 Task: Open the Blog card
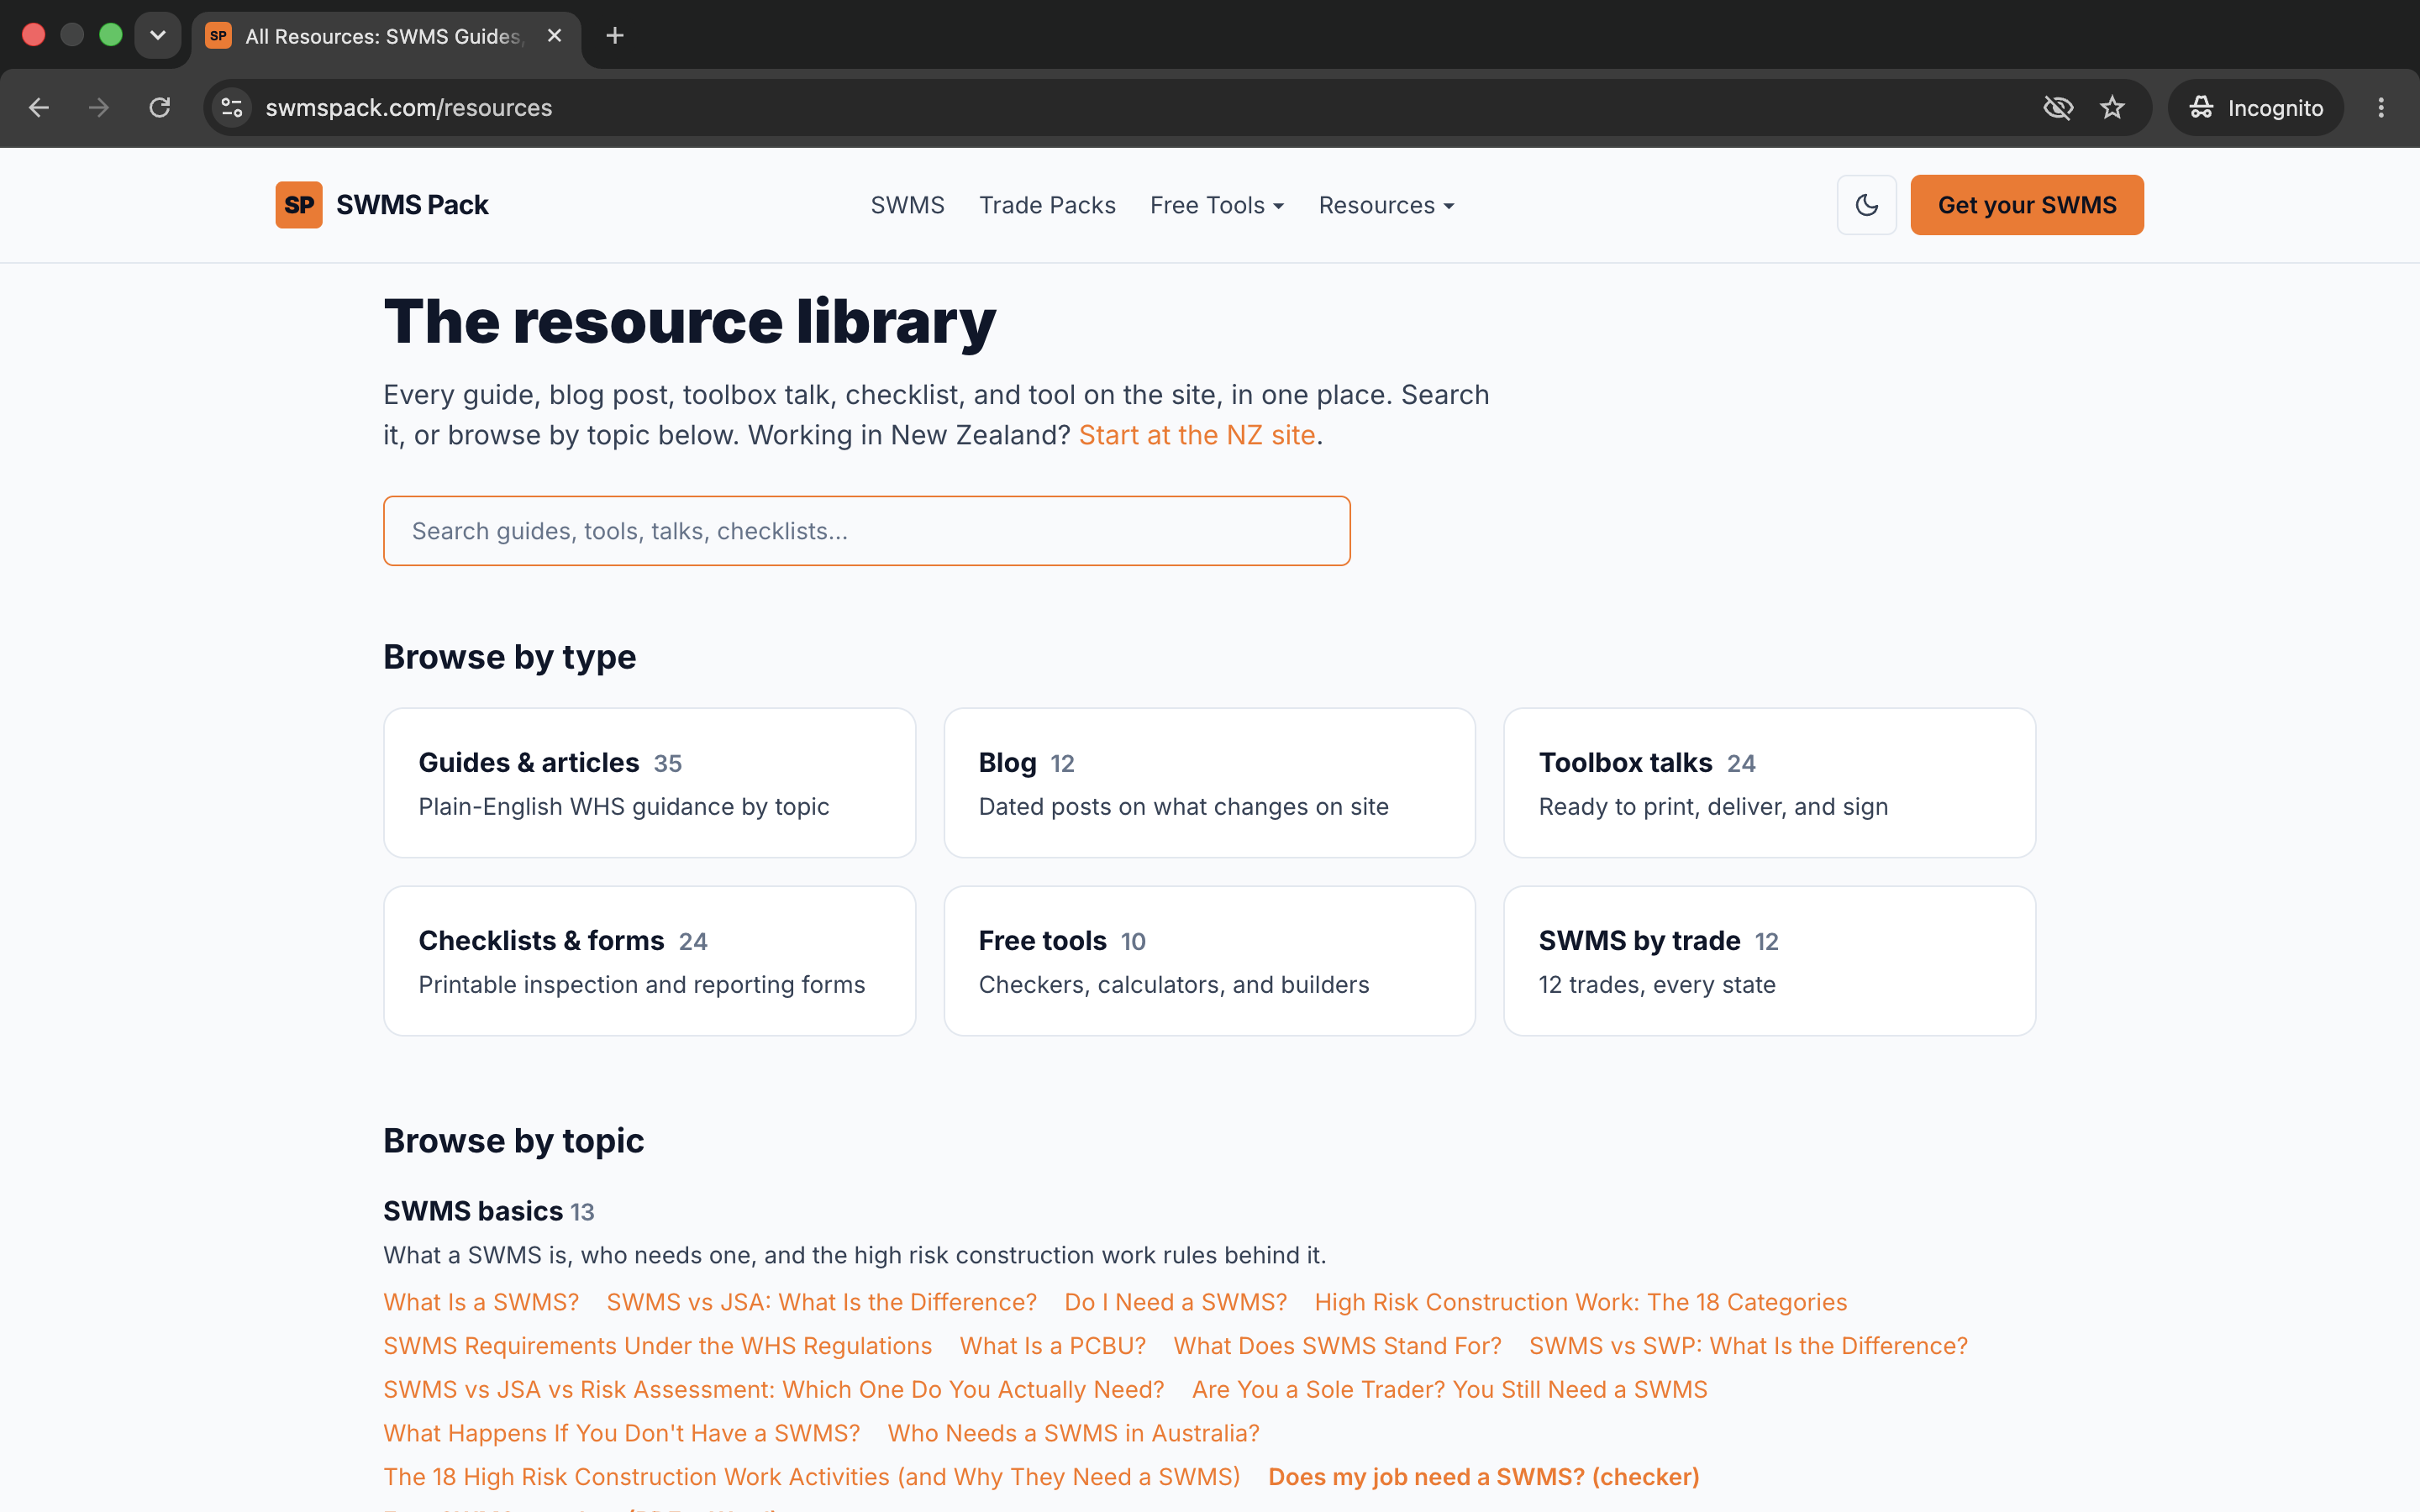coord(1210,783)
